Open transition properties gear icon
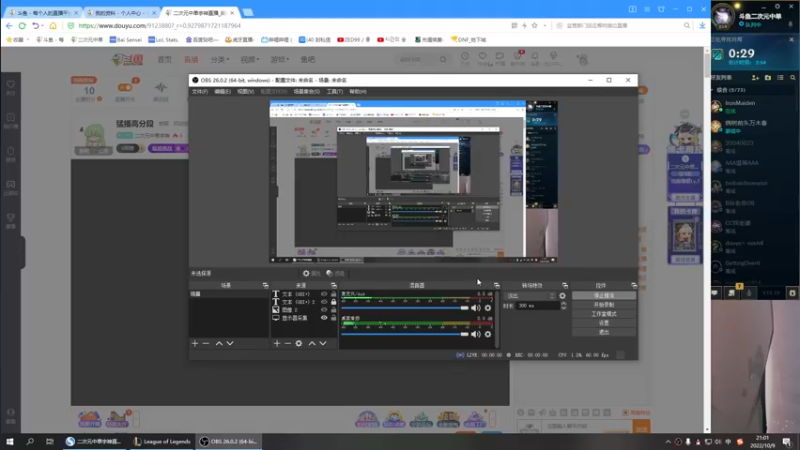 click(562, 296)
